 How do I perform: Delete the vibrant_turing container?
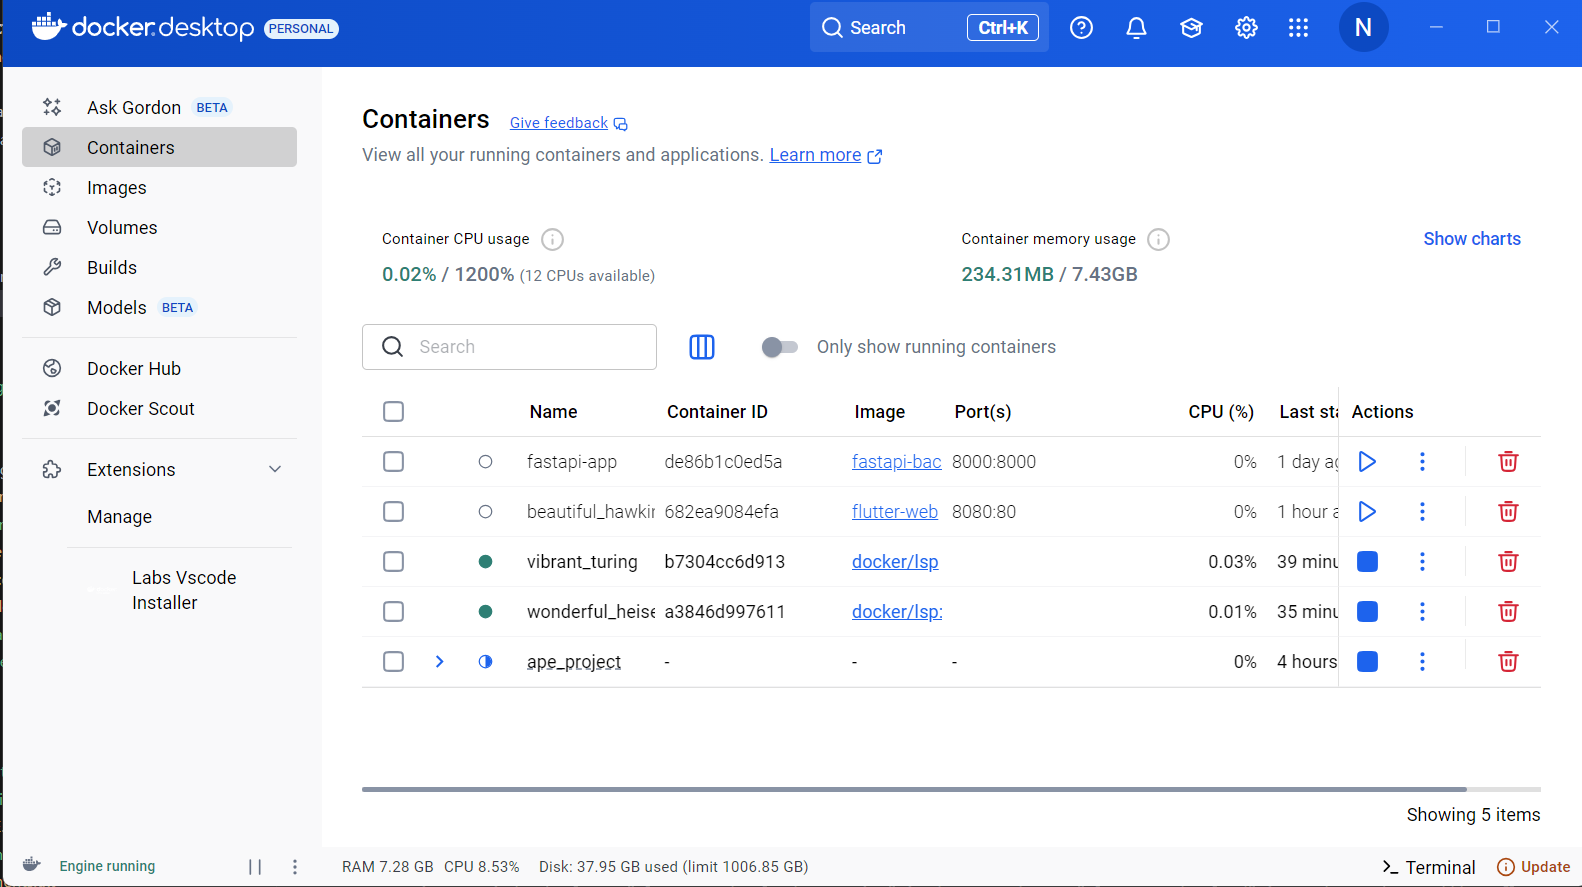click(1508, 561)
